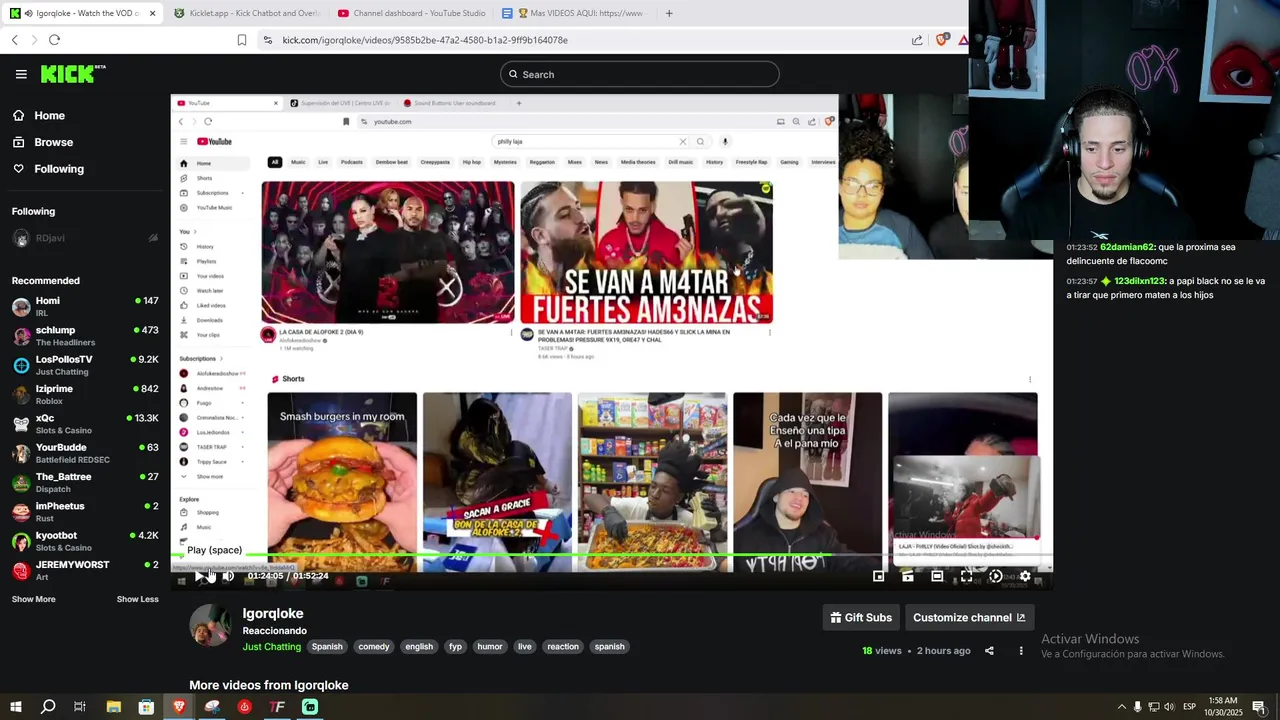Click Customize channel button
This screenshot has height=720, width=1280.
(x=969, y=618)
